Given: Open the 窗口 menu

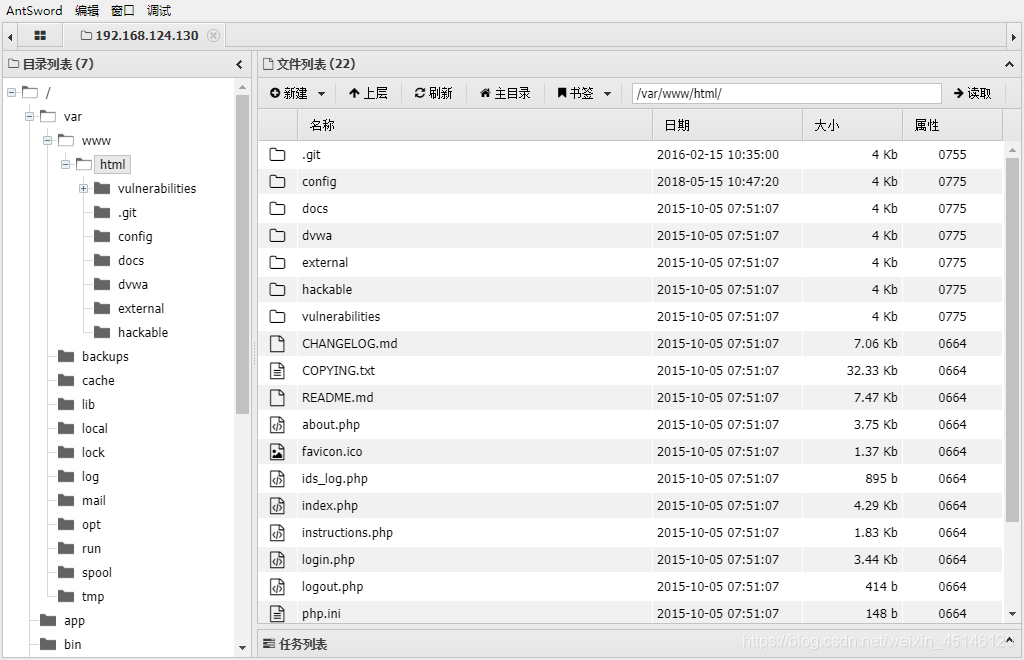Looking at the screenshot, I should (x=123, y=10).
